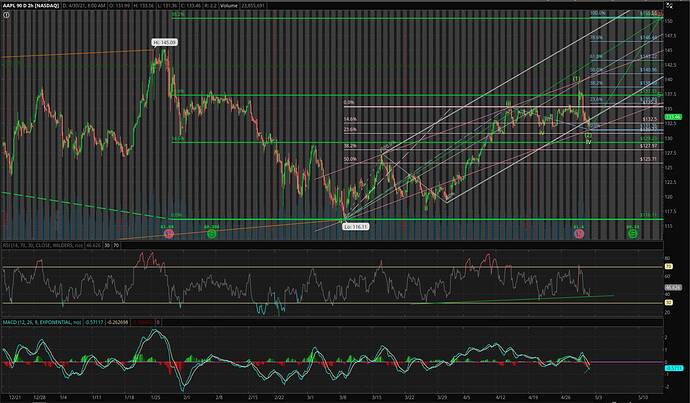The image size is (690, 403).
Task: Click the green dividend icon near 2/1
Action: coord(211,232)
